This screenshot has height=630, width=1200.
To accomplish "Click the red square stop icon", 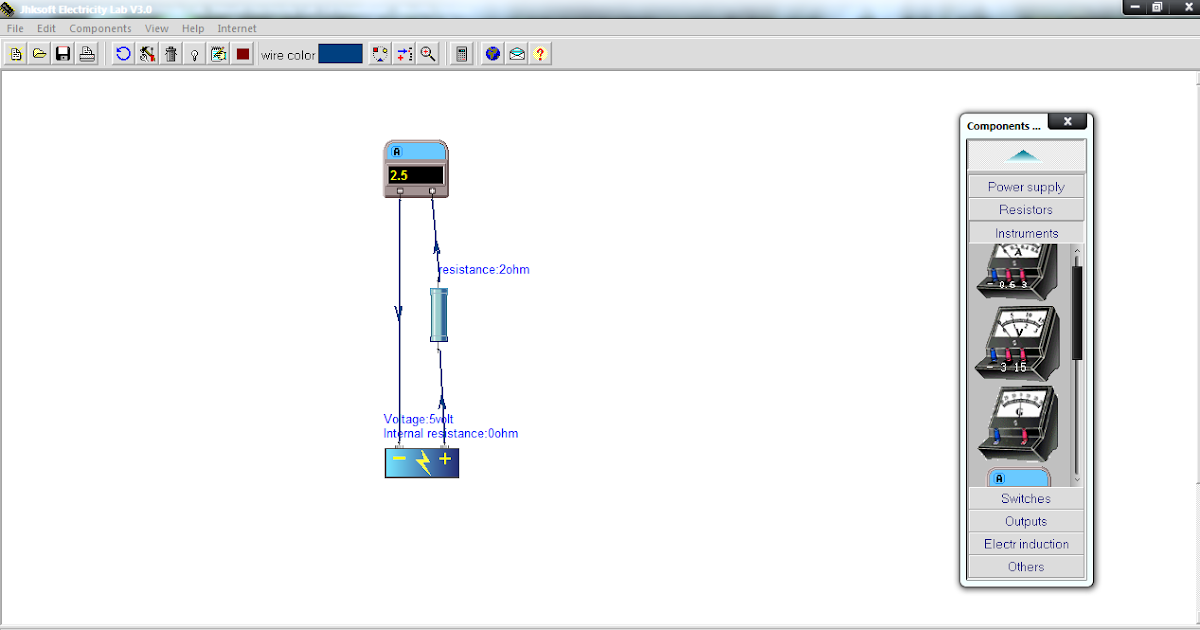I will (x=242, y=53).
